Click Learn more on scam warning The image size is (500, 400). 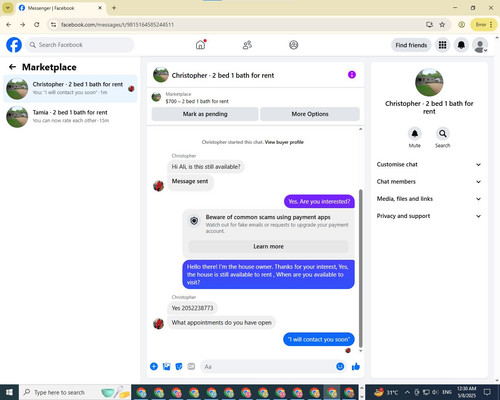click(268, 246)
